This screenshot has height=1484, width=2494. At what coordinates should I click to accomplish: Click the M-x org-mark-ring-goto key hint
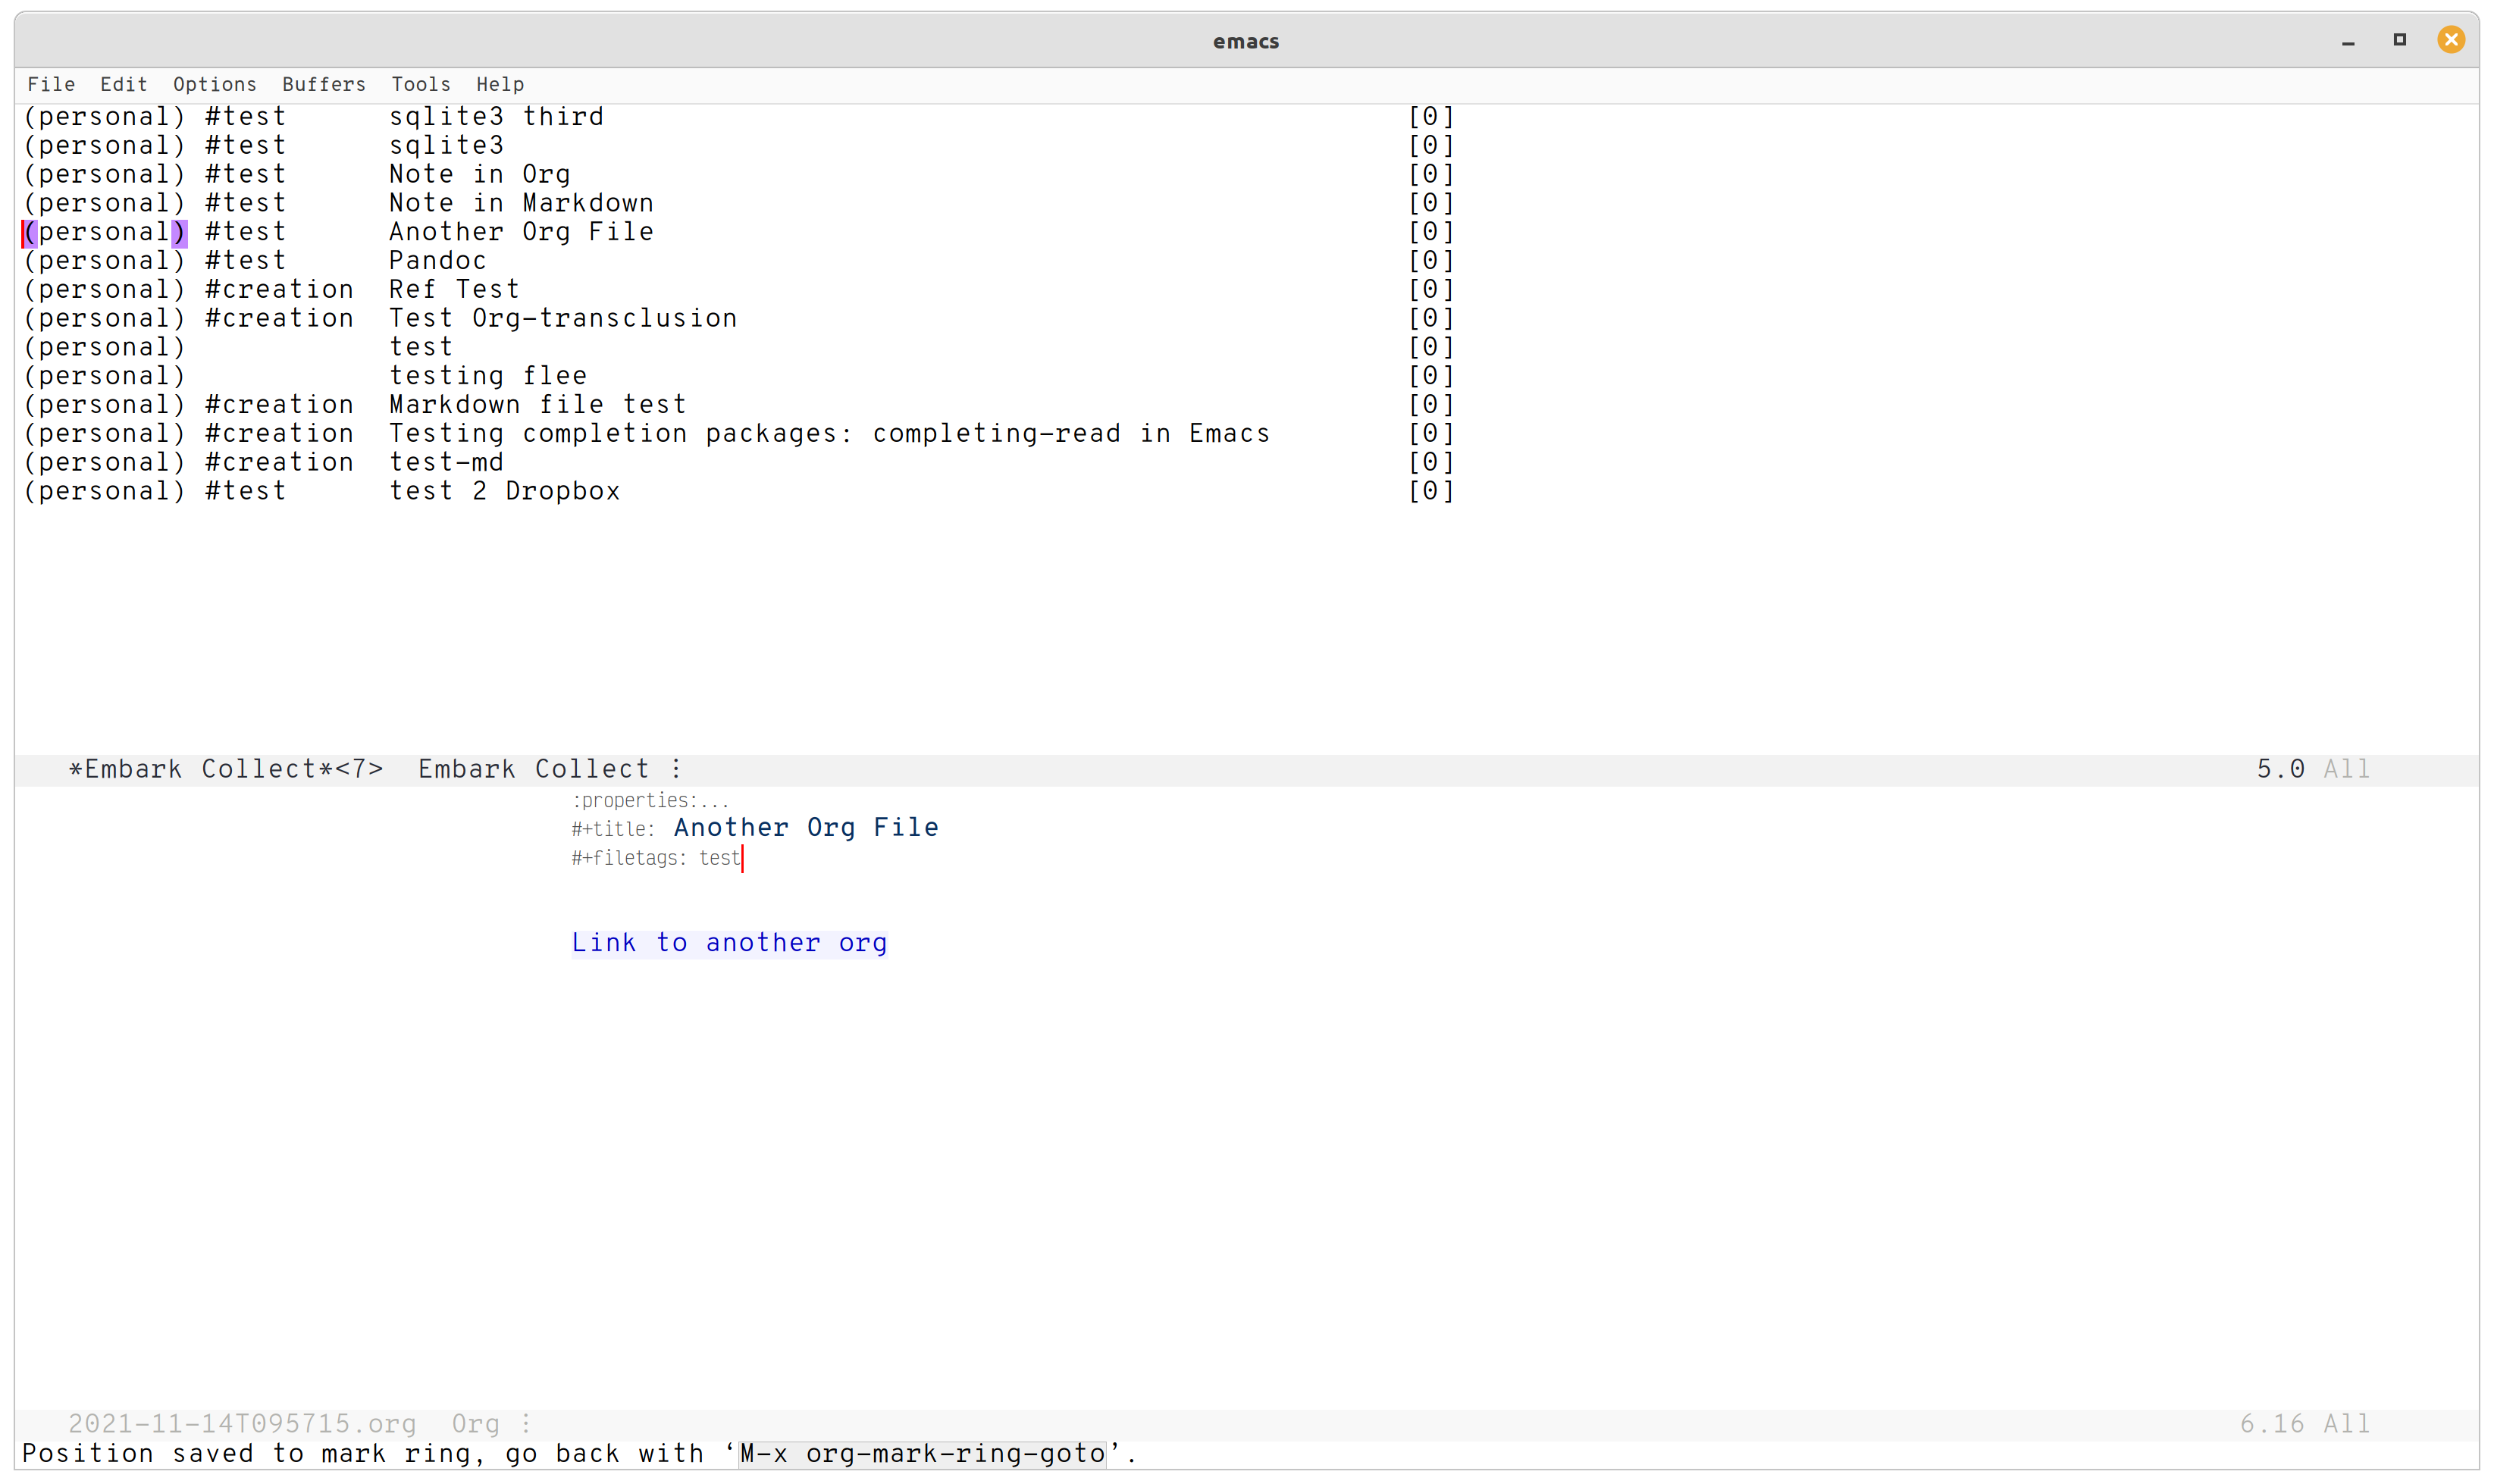(921, 1454)
